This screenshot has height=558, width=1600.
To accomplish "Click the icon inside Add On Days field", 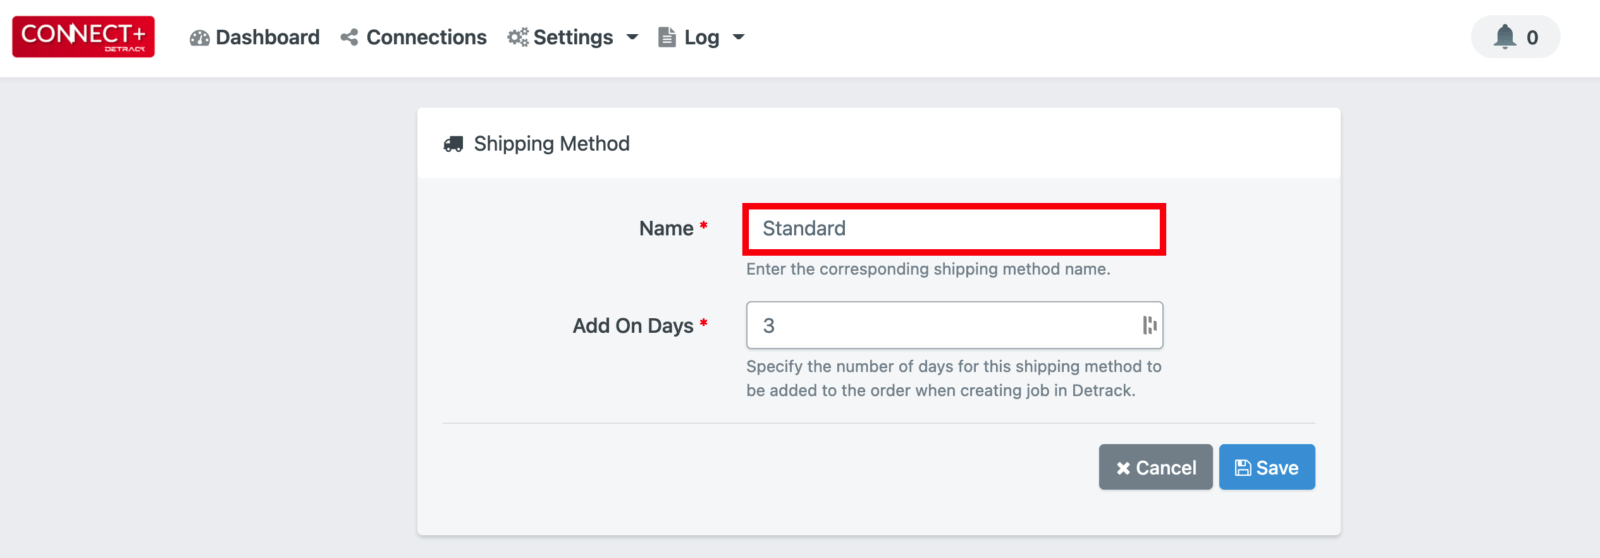I will click(1149, 326).
